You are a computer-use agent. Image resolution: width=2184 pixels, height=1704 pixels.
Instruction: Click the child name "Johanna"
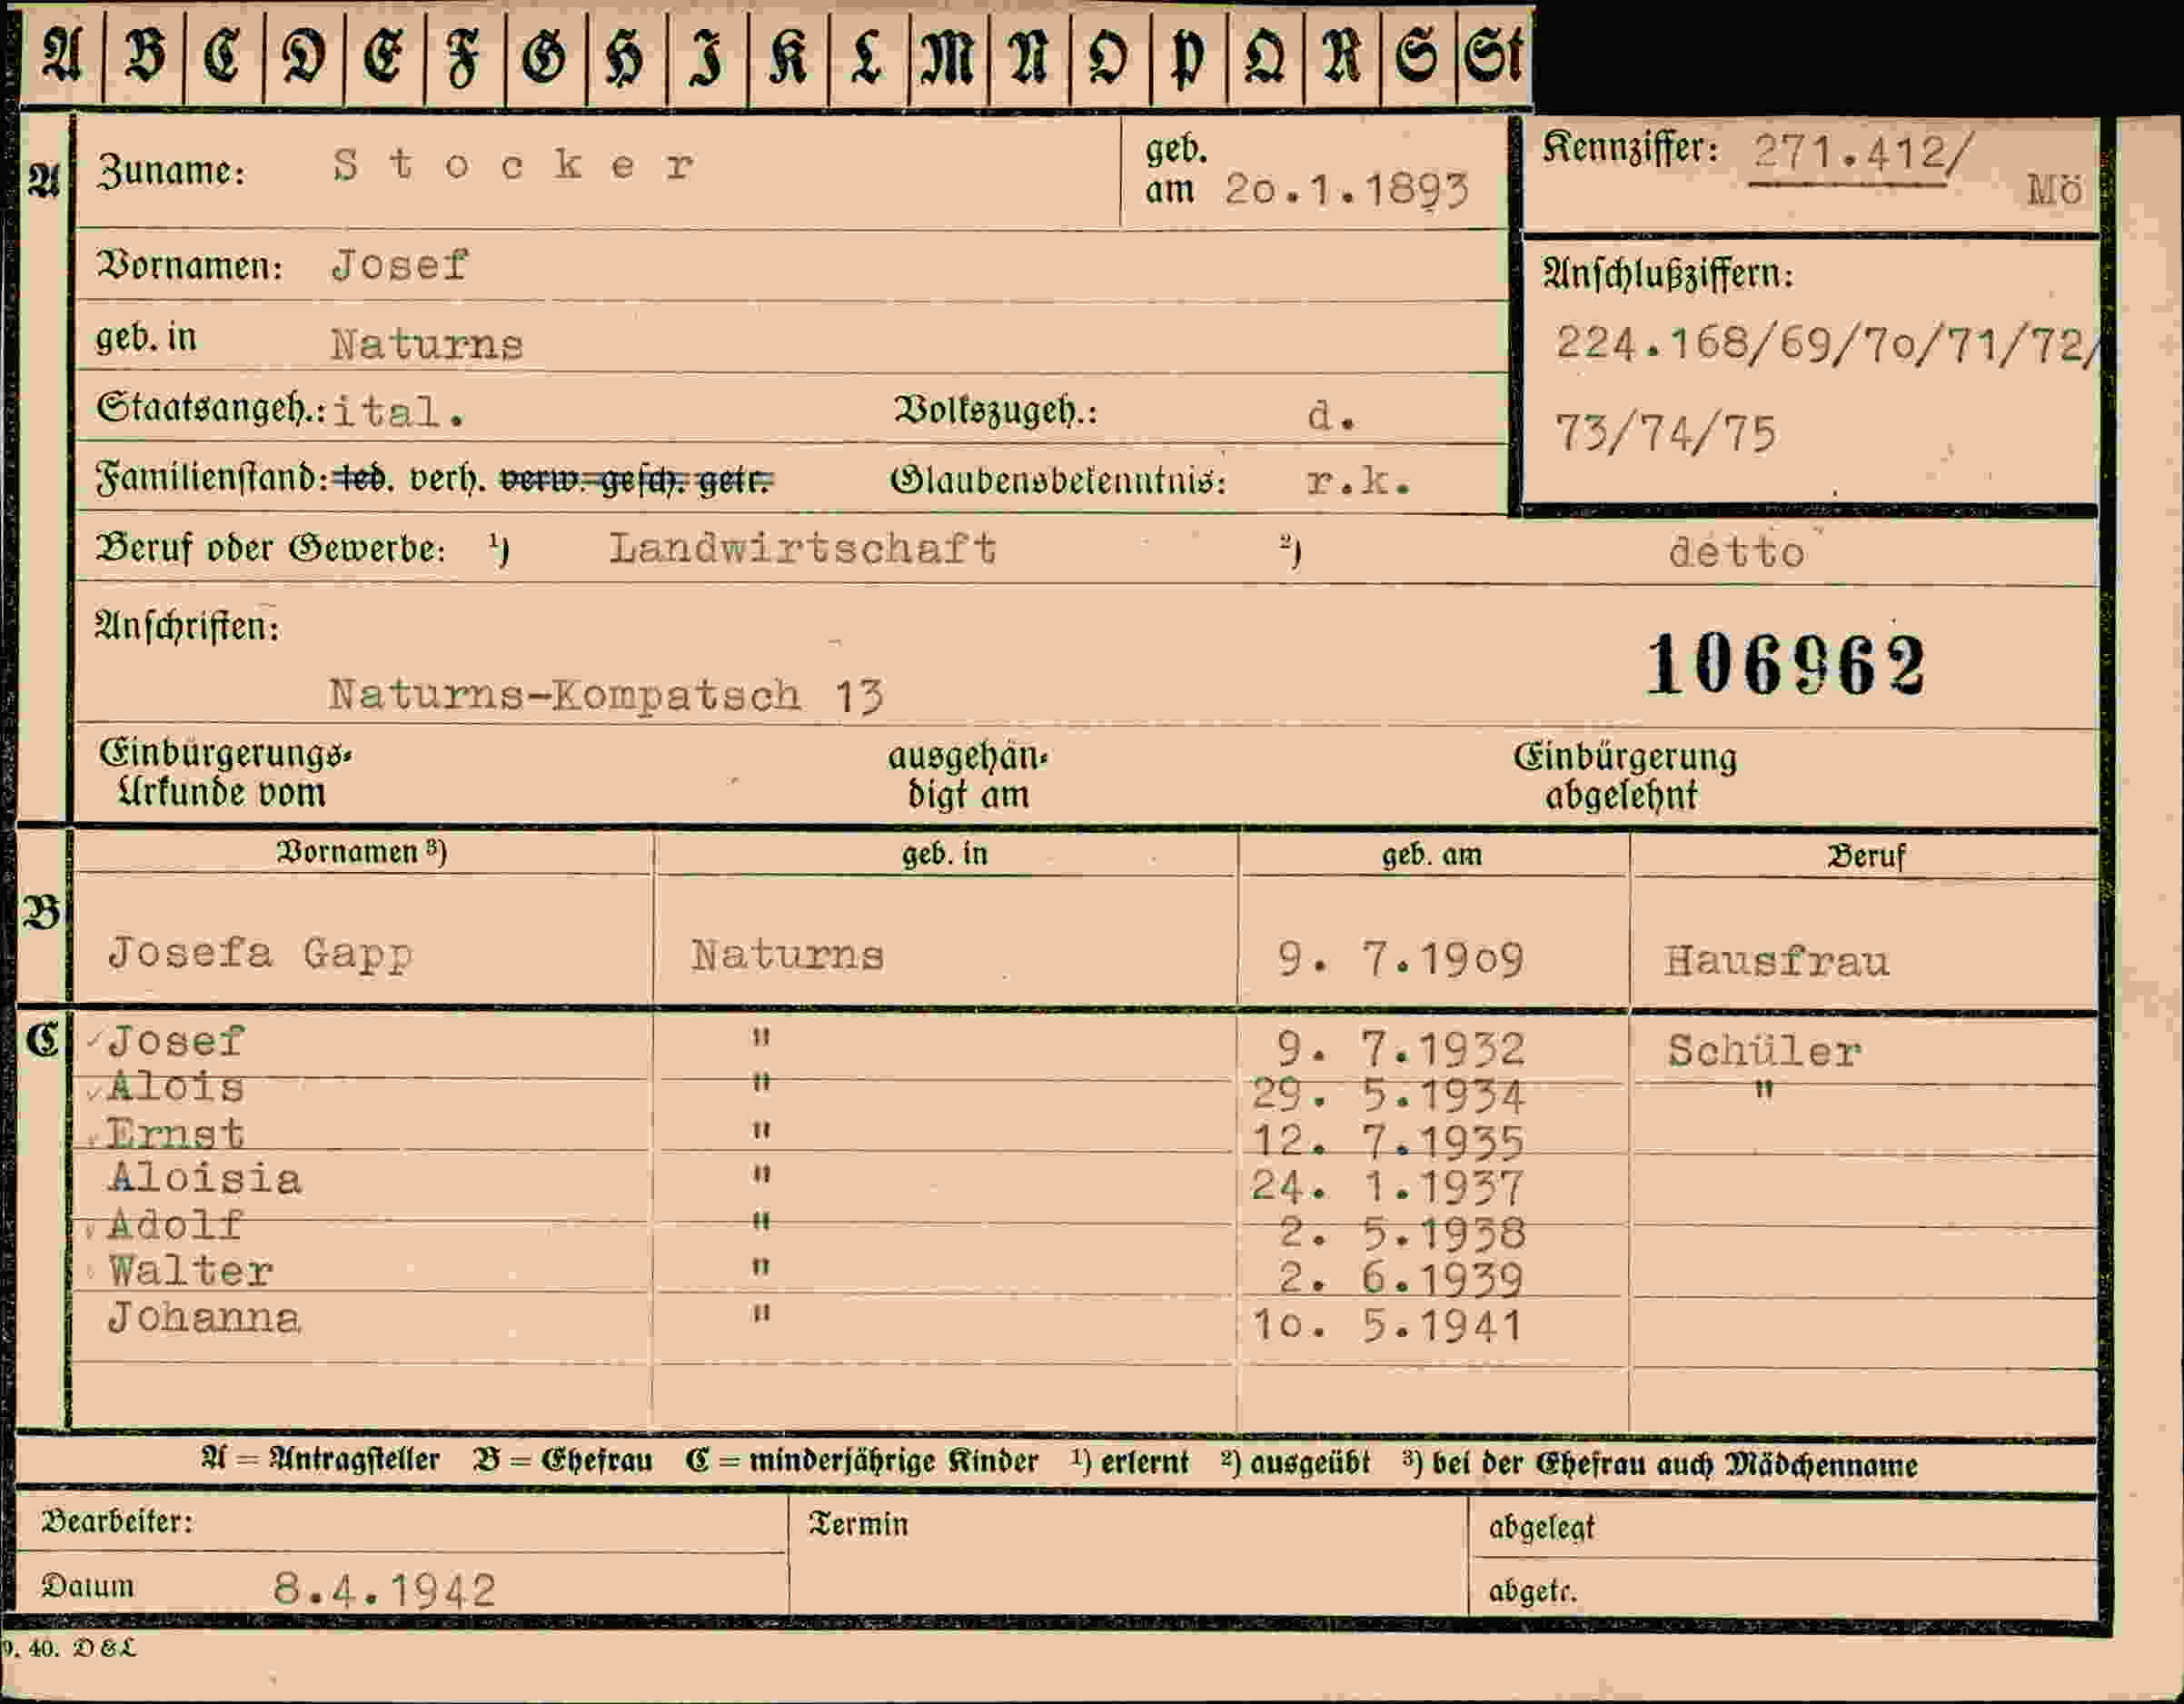tap(204, 1318)
